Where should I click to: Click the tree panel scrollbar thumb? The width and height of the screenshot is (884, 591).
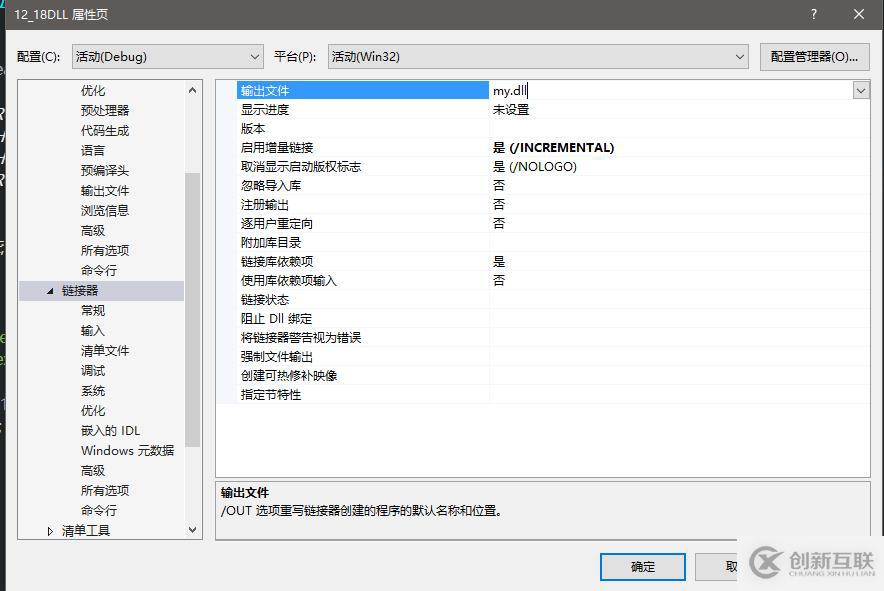192,310
